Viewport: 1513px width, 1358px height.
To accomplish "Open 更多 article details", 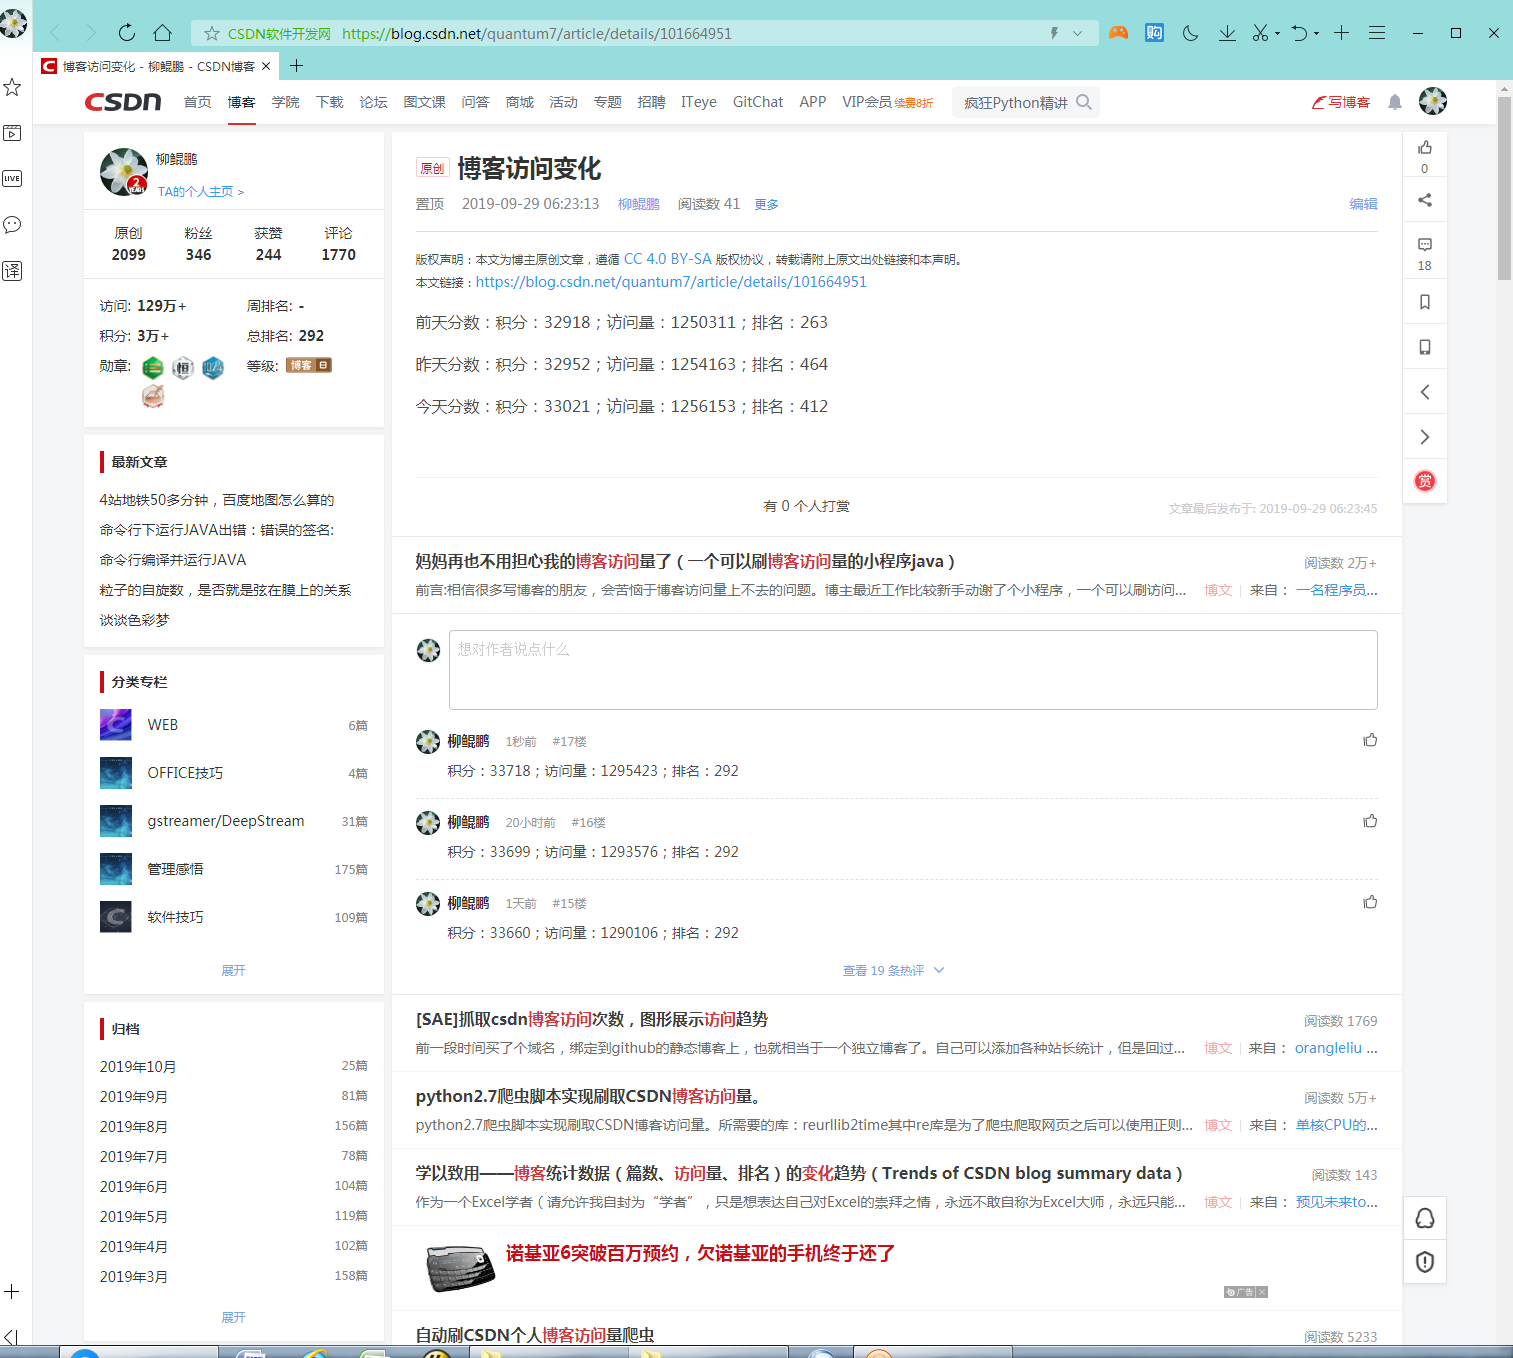I will 766,204.
